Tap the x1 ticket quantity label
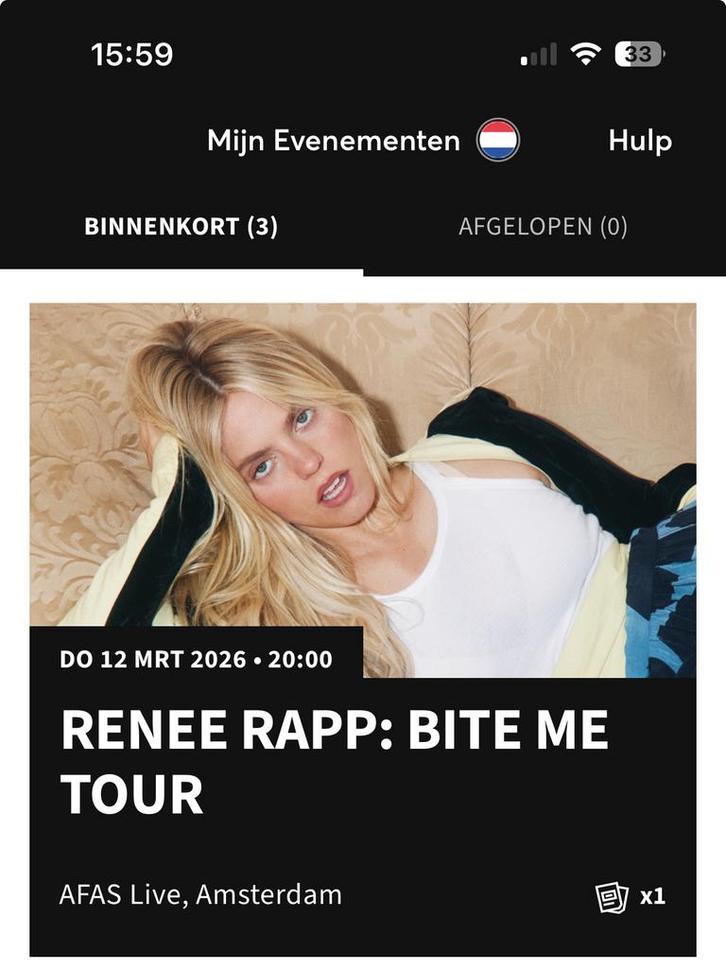This screenshot has height=968, width=726. 653,896
